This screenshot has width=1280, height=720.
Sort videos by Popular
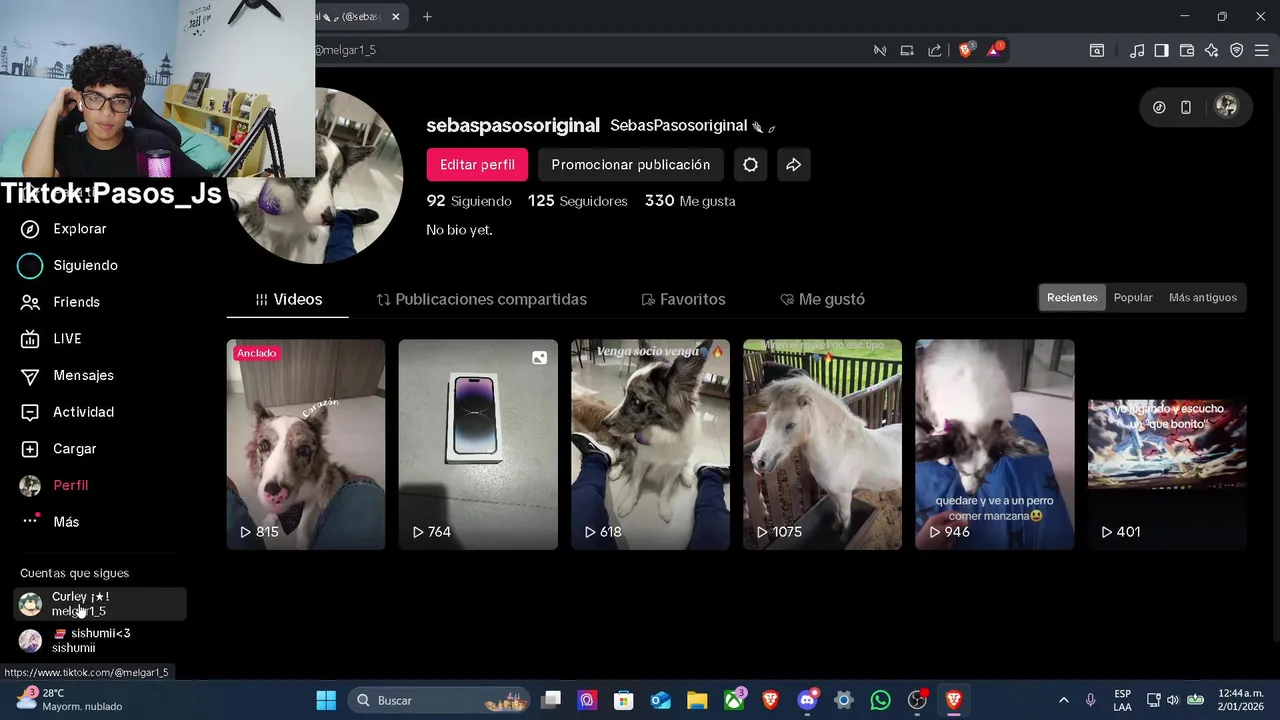coord(1133,298)
